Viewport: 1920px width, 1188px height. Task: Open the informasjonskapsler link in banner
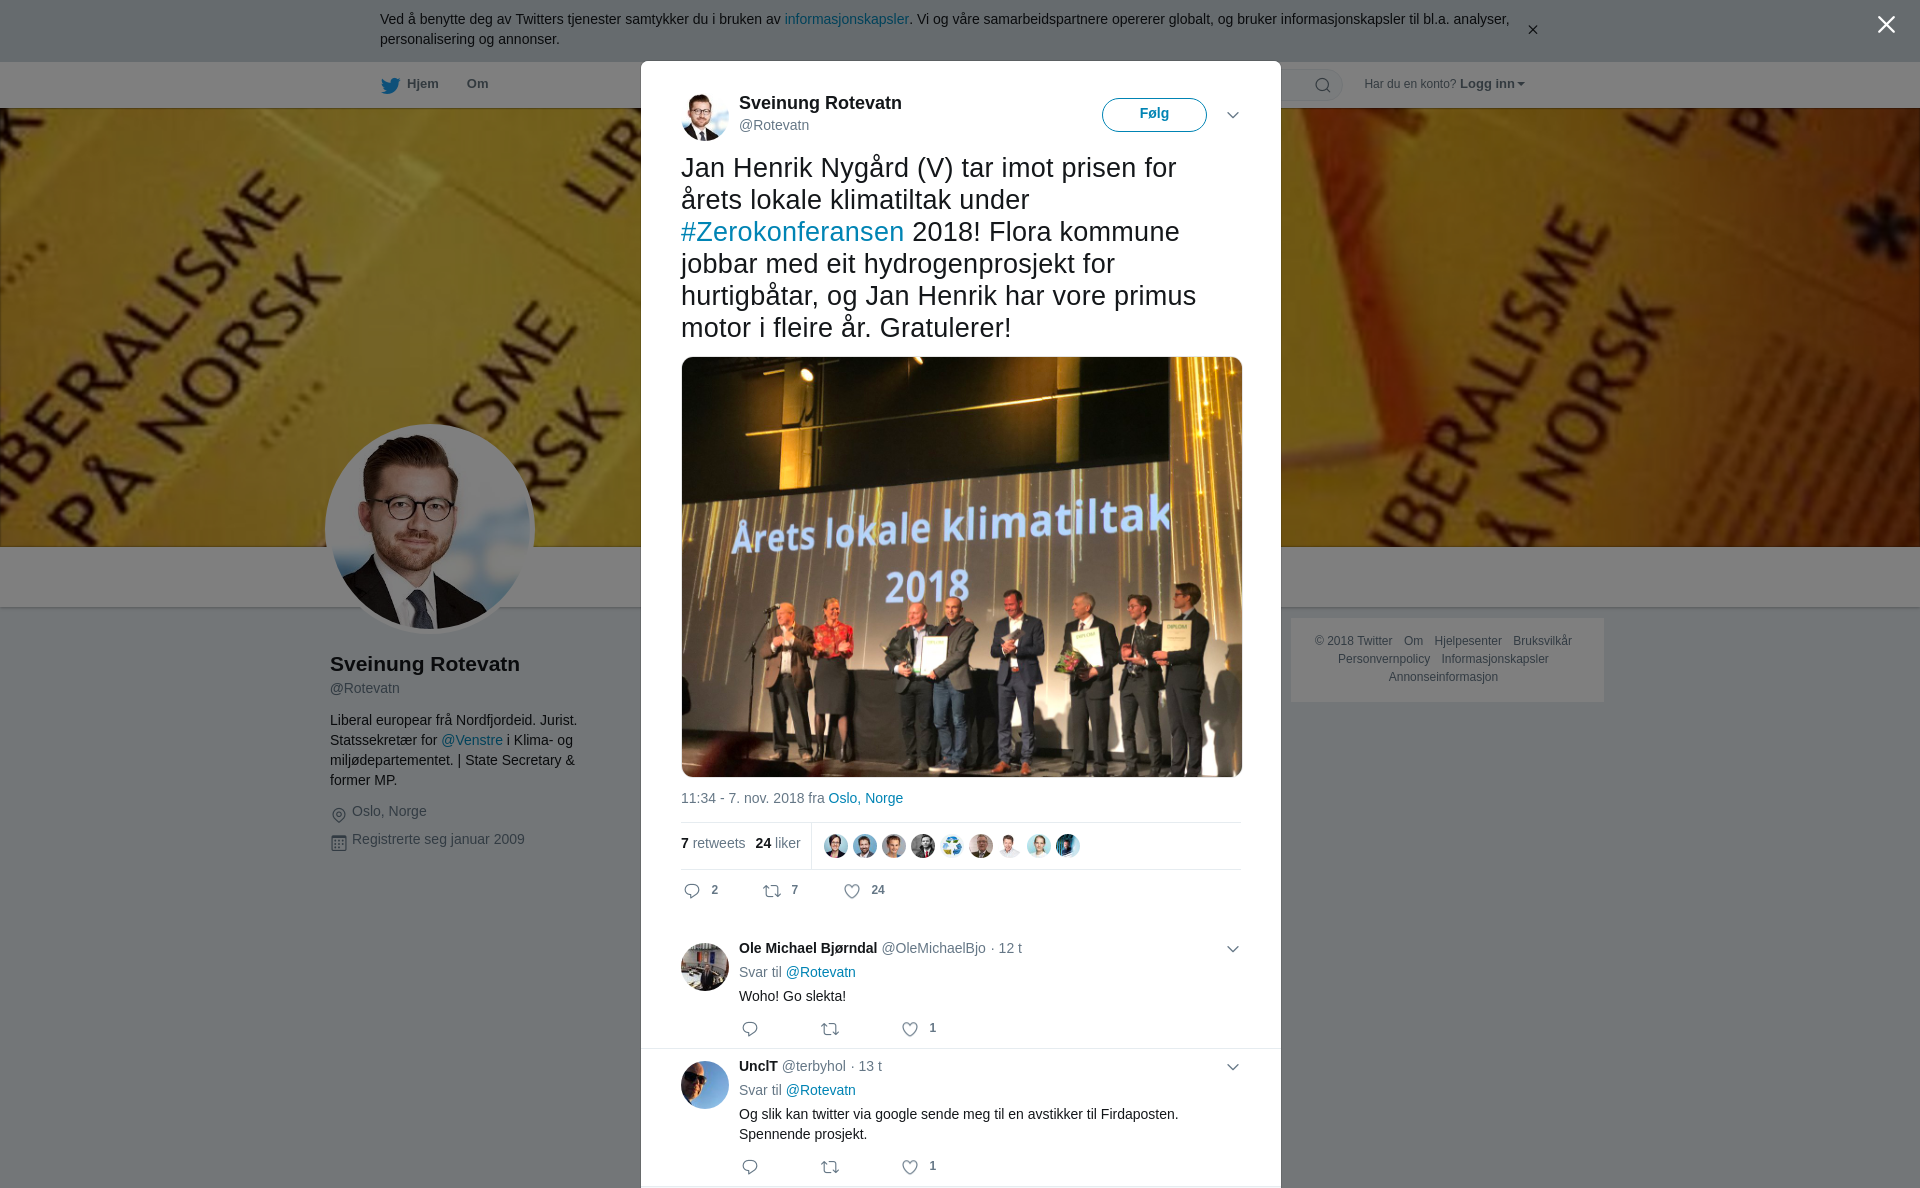pos(846,19)
